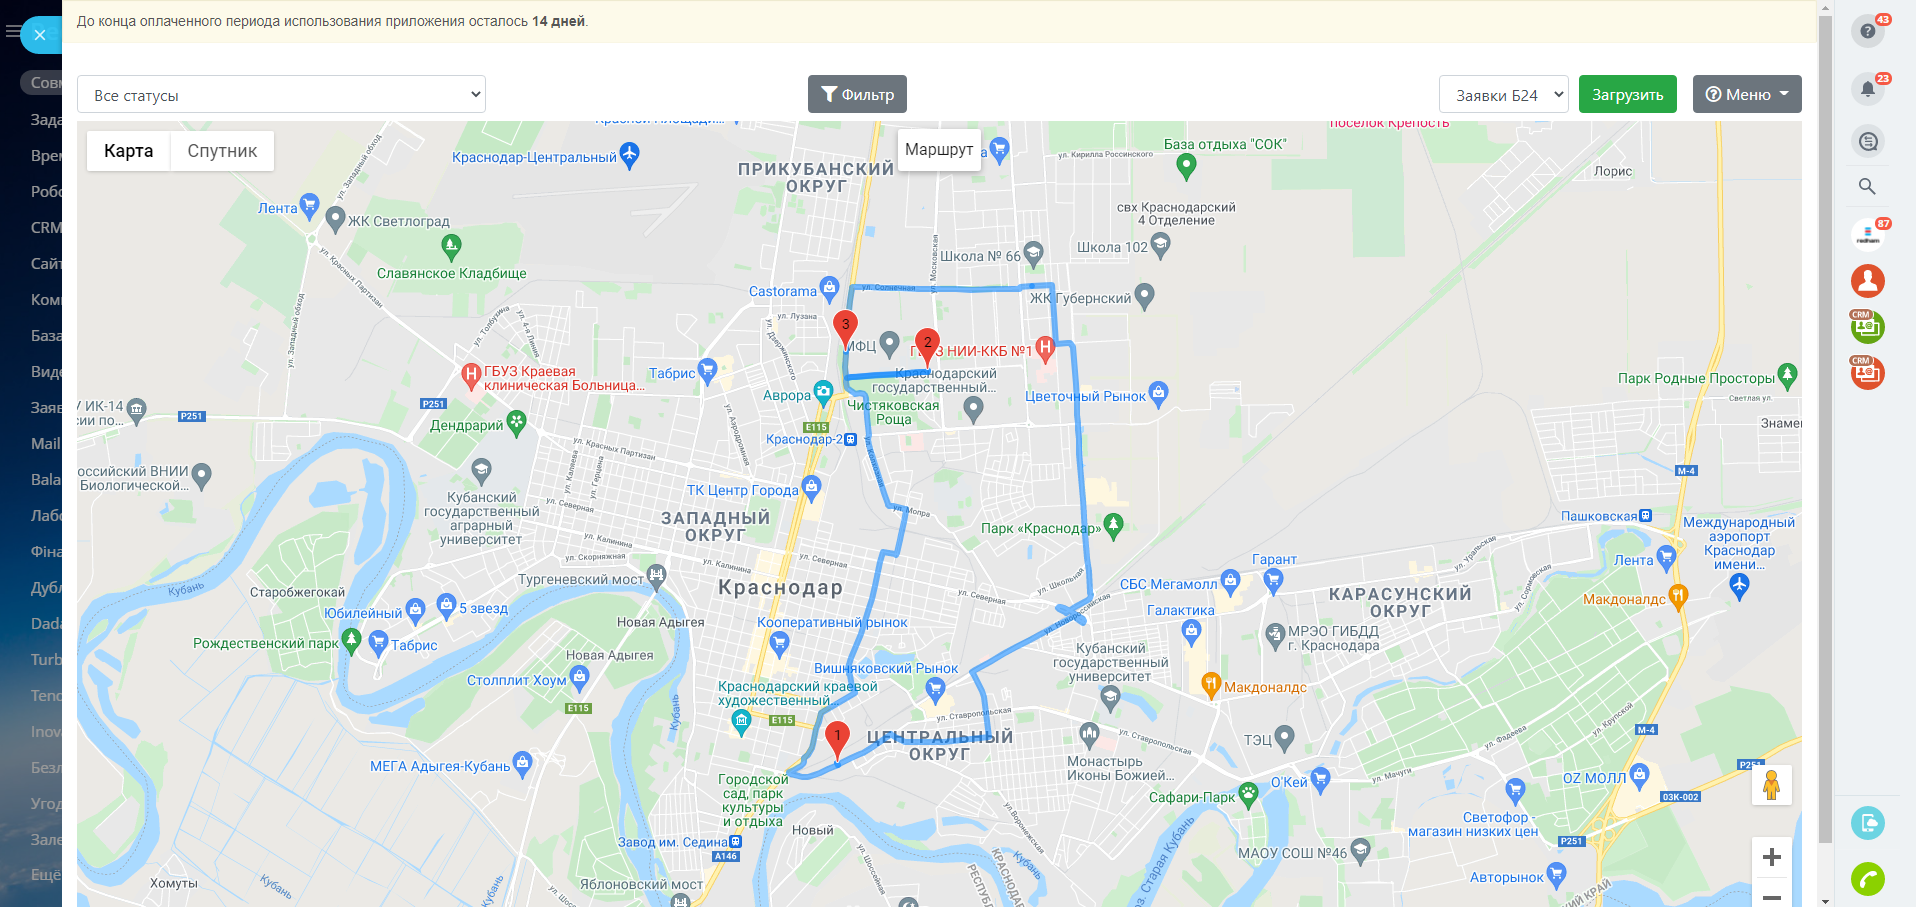The width and height of the screenshot is (1916, 907).
Task: Expand the Меню dropdown button
Action: tap(1747, 94)
